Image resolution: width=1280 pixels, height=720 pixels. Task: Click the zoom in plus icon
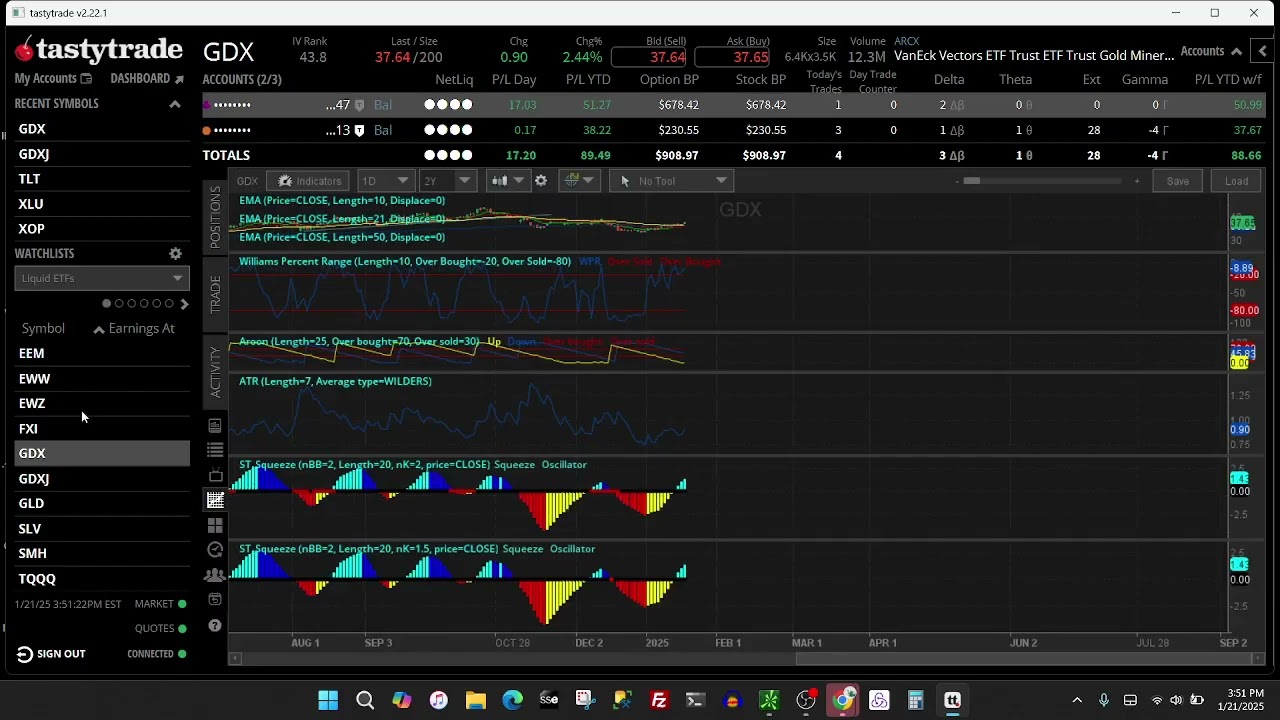1136,181
